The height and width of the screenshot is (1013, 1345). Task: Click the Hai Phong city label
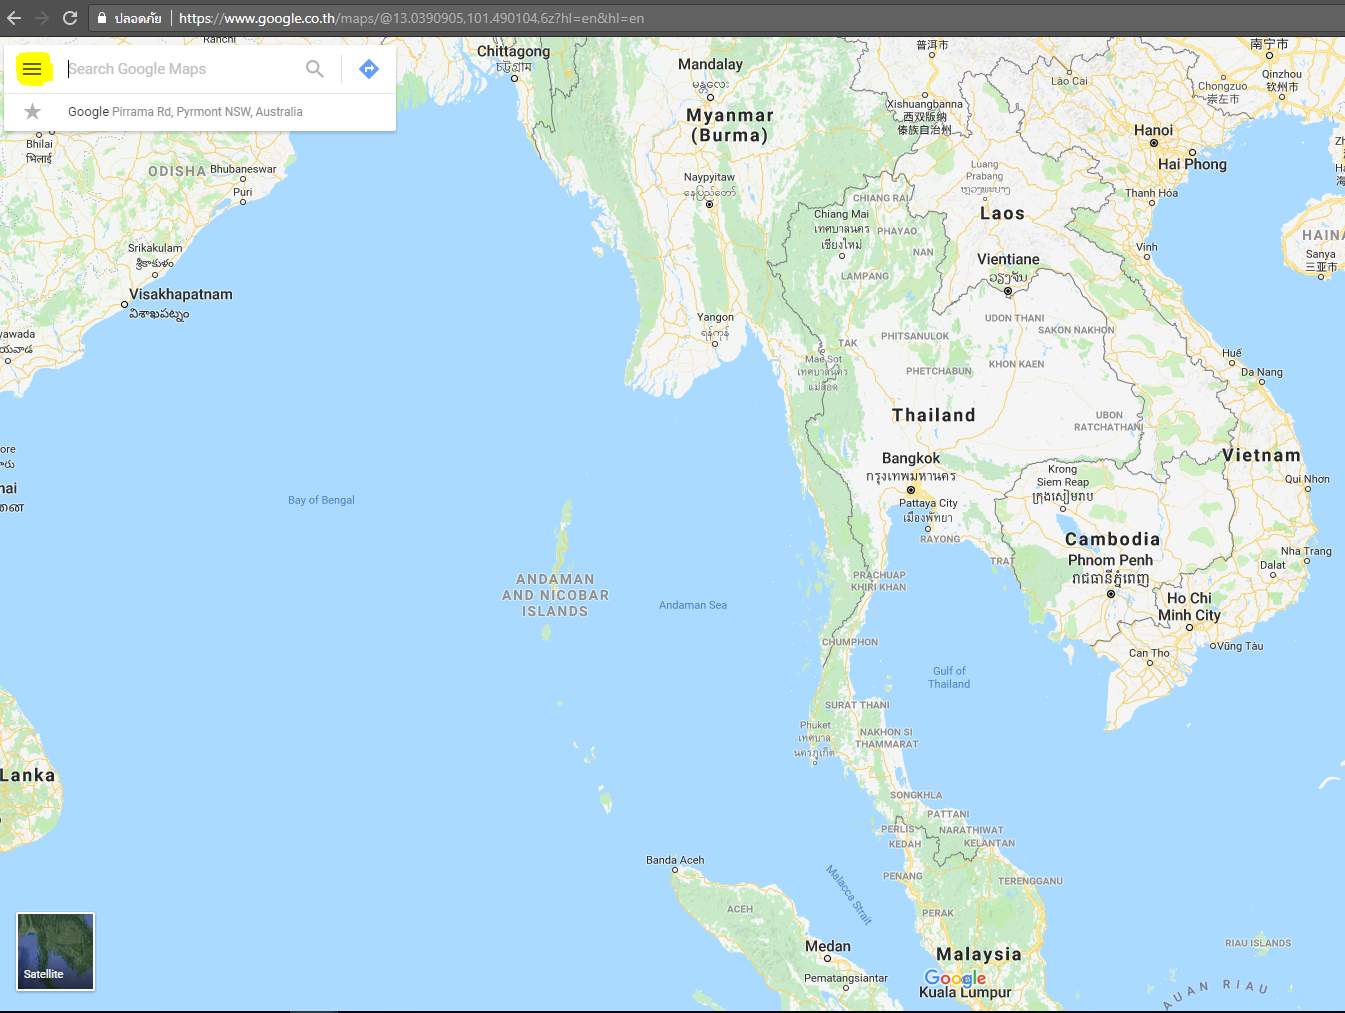tap(1192, 164)
